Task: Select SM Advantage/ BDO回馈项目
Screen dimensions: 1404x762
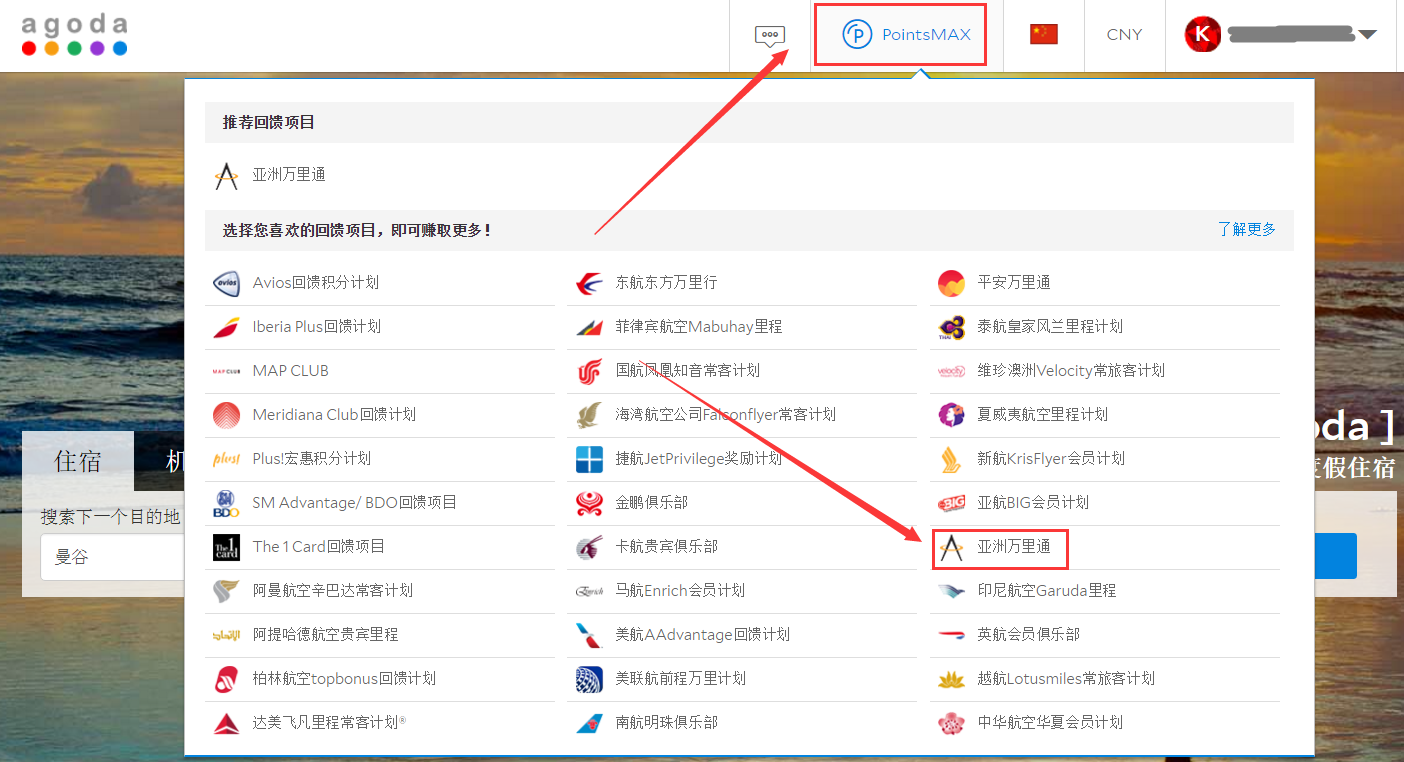Action: (355, 503)
